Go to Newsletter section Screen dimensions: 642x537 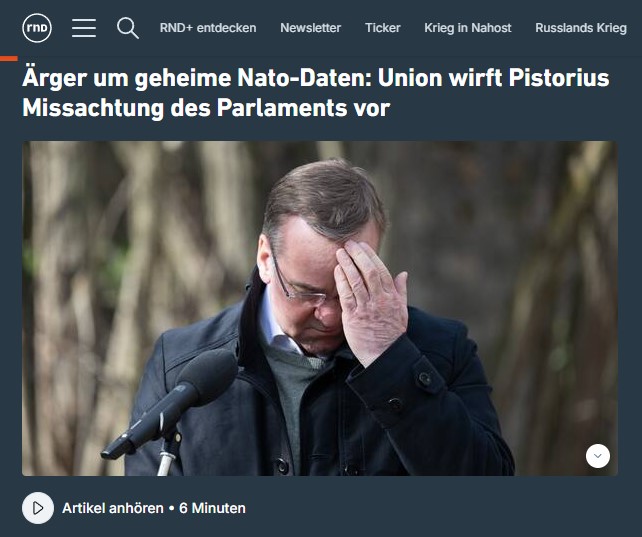pyautogui.click(x=310, y=28)
